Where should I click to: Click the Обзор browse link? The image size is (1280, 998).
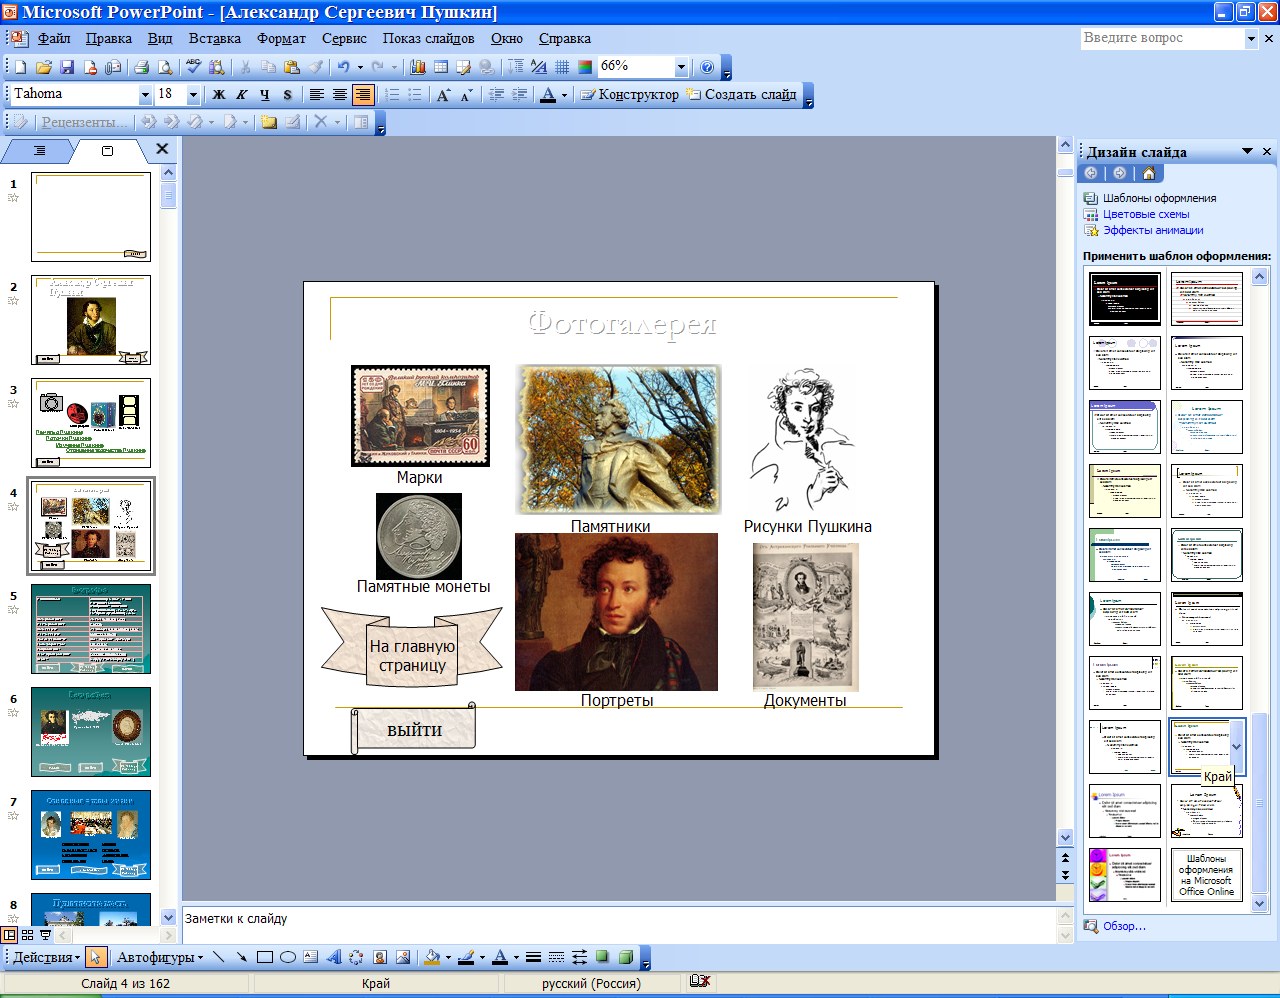pyautogui.click(x=1124, y=926)
